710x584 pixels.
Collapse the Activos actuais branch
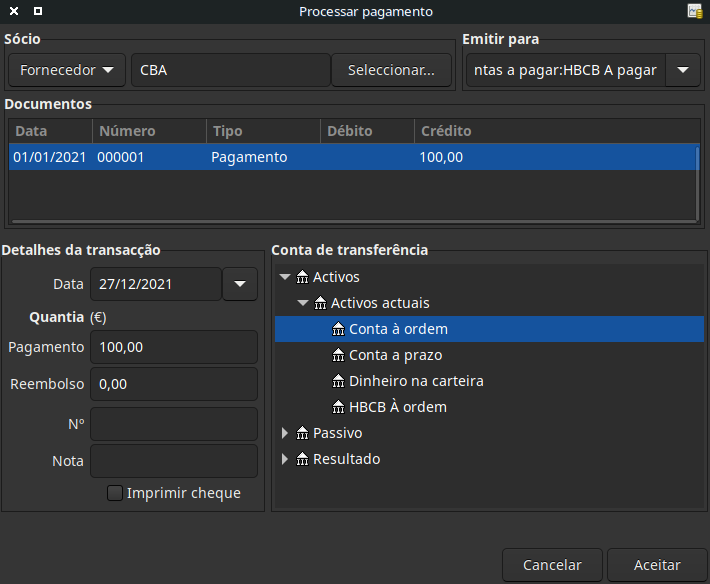pyautogui.click(x=303, y=303)
